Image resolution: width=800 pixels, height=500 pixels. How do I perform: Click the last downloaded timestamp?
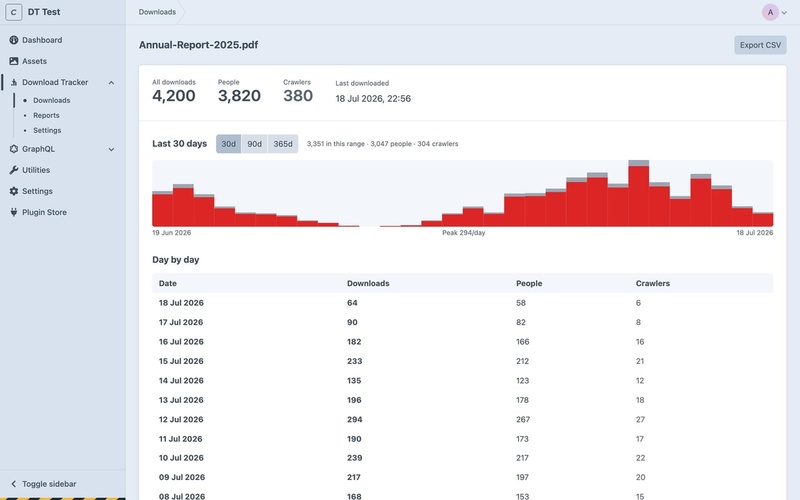[373, 98]
